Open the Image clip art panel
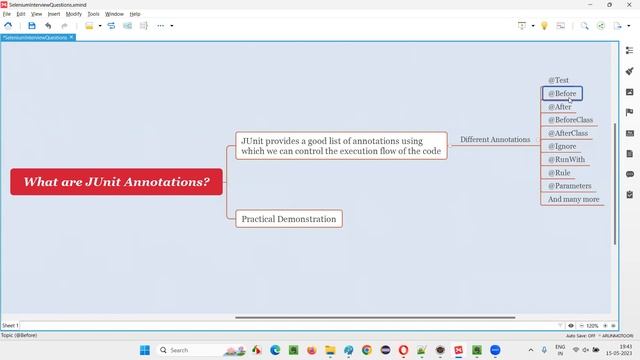The height and width of the screenshot is (360, 640). [x=629, y=92]
